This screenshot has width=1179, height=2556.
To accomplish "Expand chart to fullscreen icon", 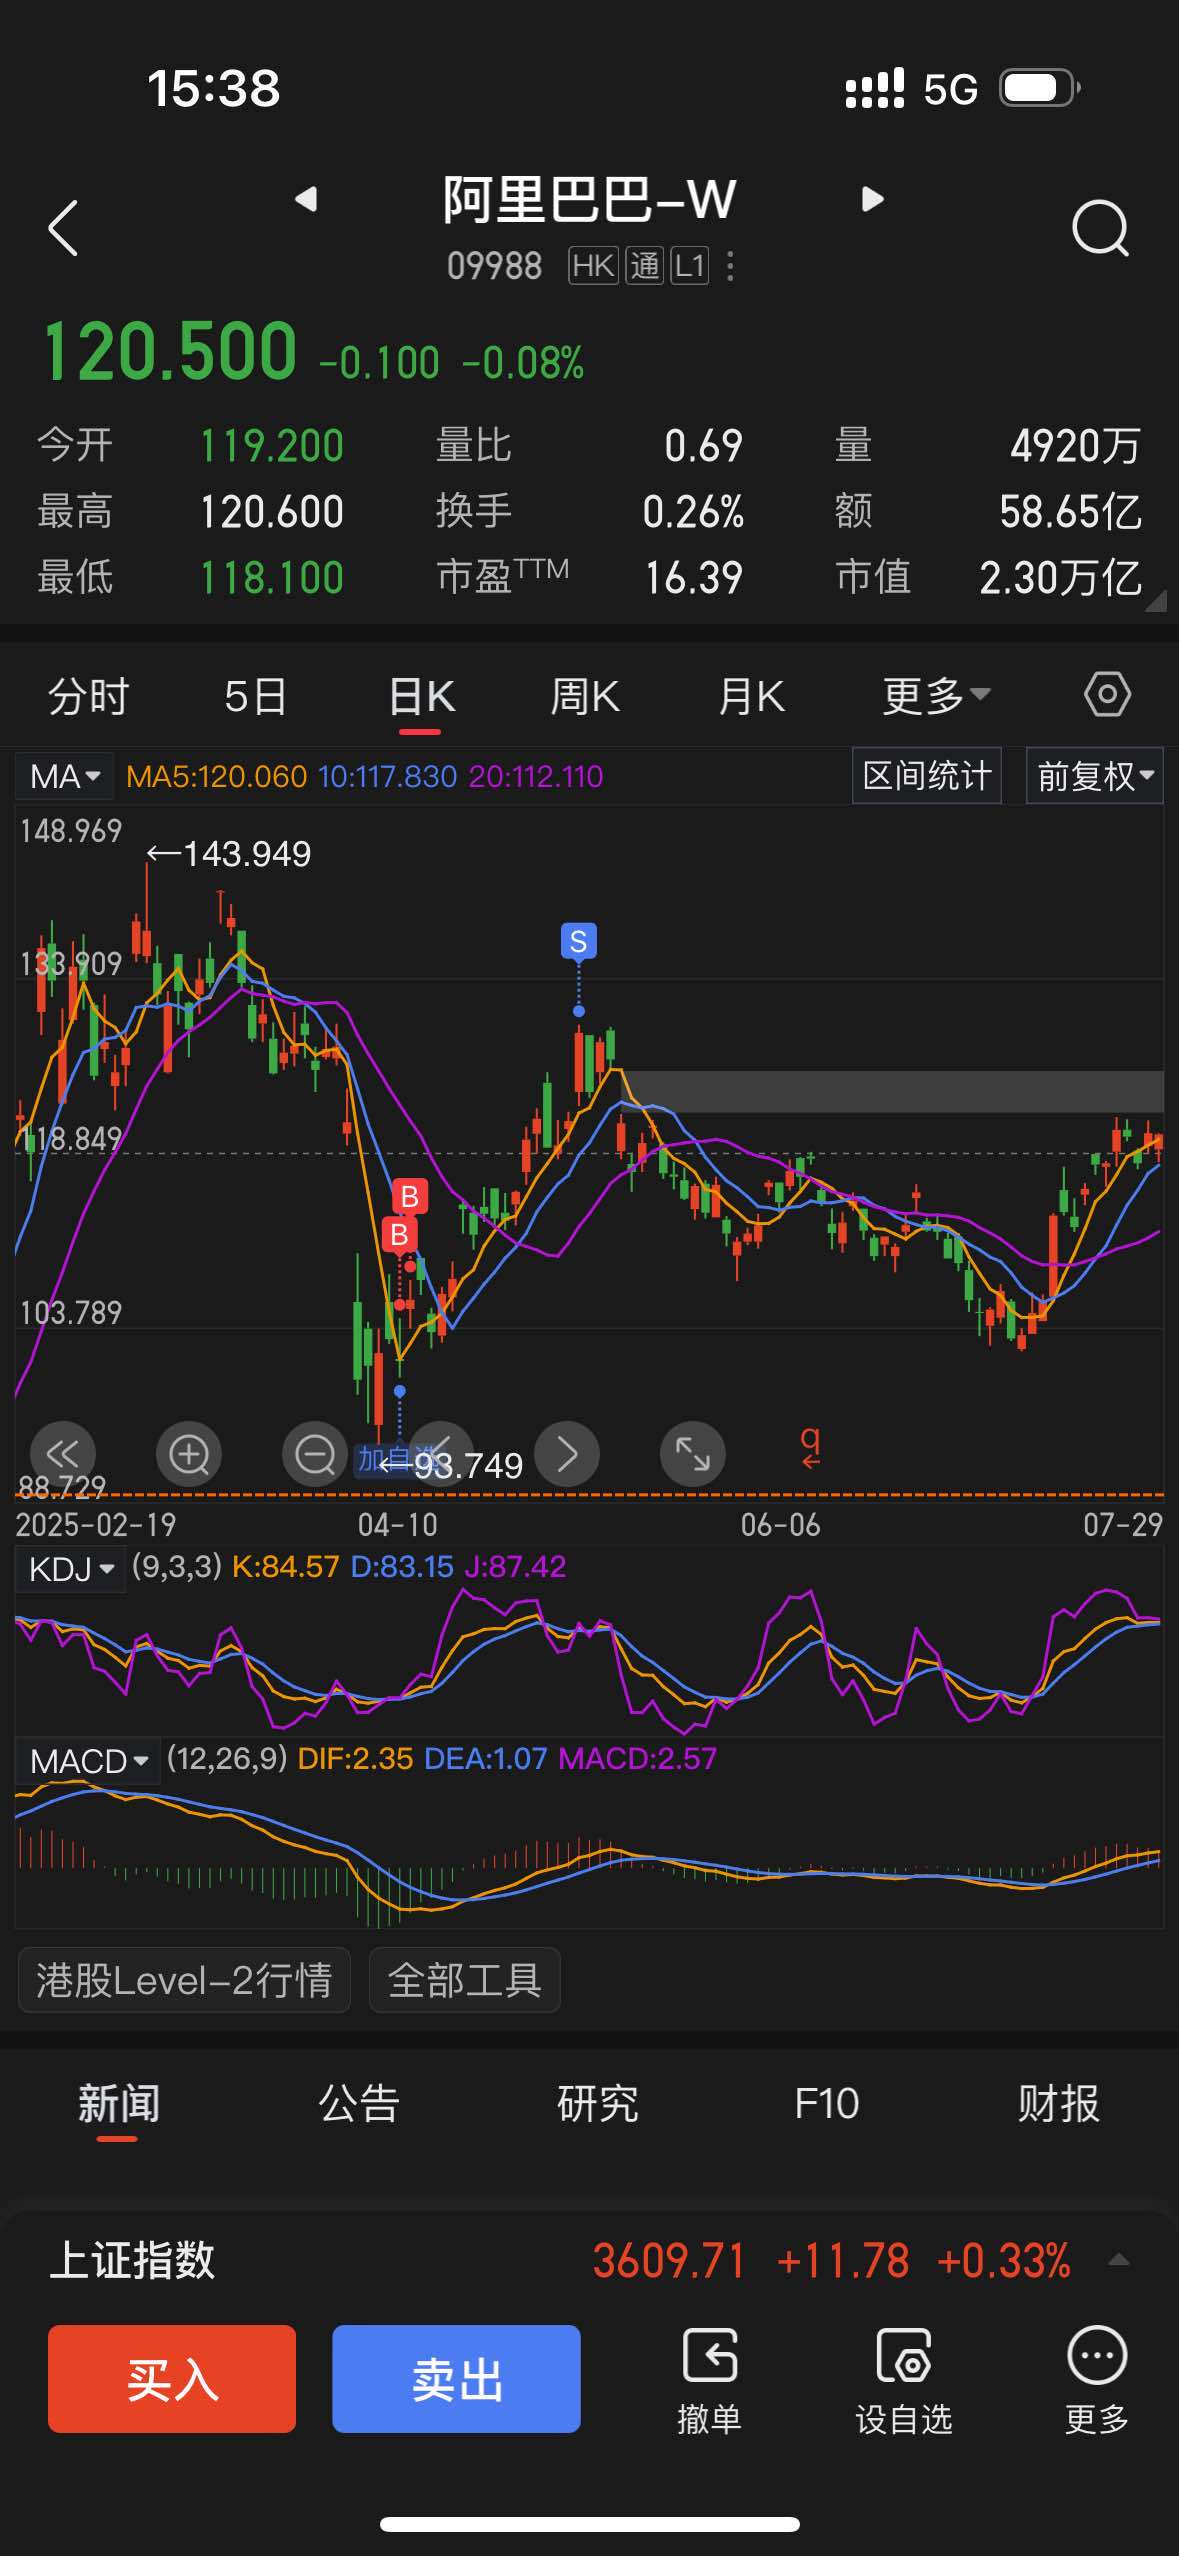I will [693, 1453].
